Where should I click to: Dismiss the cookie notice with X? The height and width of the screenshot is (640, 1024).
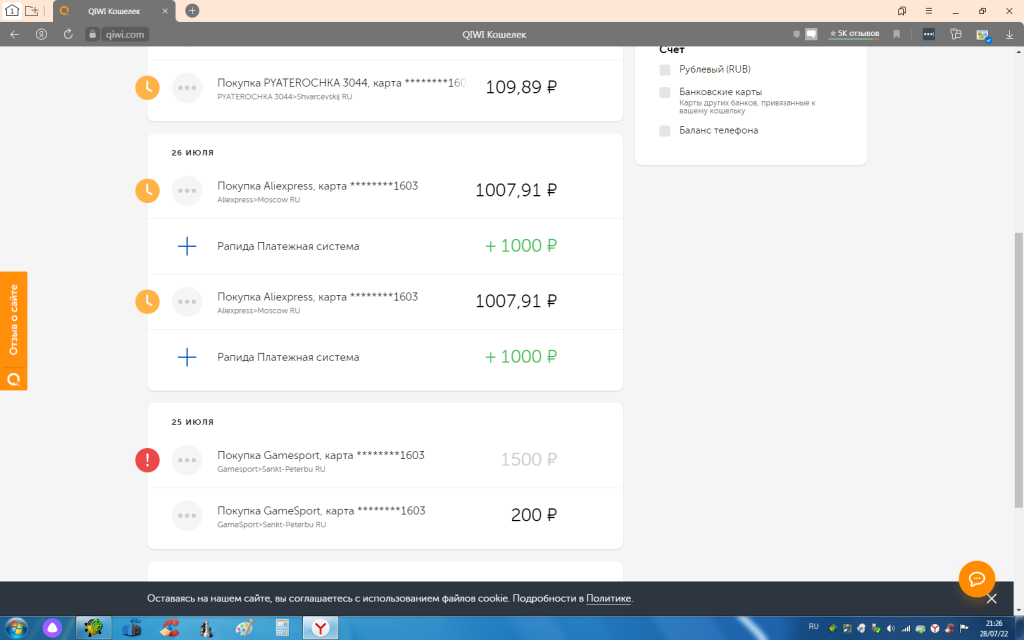[991, 599]
